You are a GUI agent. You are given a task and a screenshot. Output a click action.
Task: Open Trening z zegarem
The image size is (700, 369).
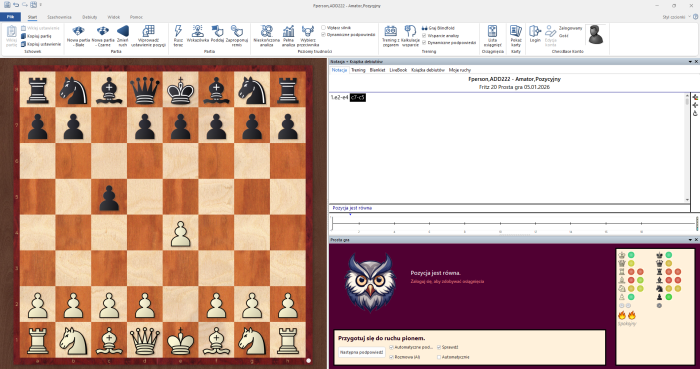pyautogui.click(x=391, y=36)
